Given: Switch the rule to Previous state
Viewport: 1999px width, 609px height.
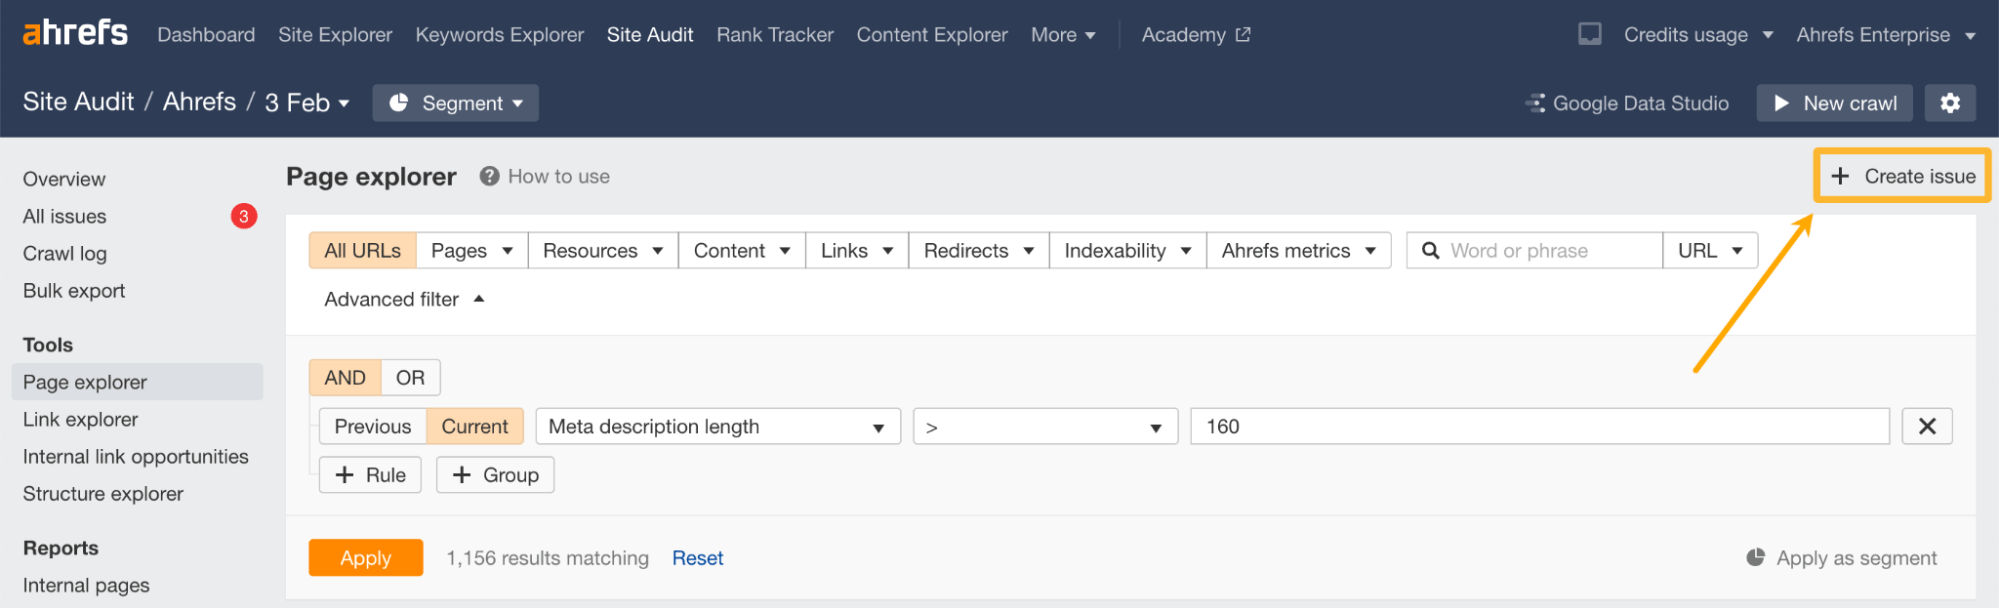Looking at the screenshot, I should (x=372, y=426).
